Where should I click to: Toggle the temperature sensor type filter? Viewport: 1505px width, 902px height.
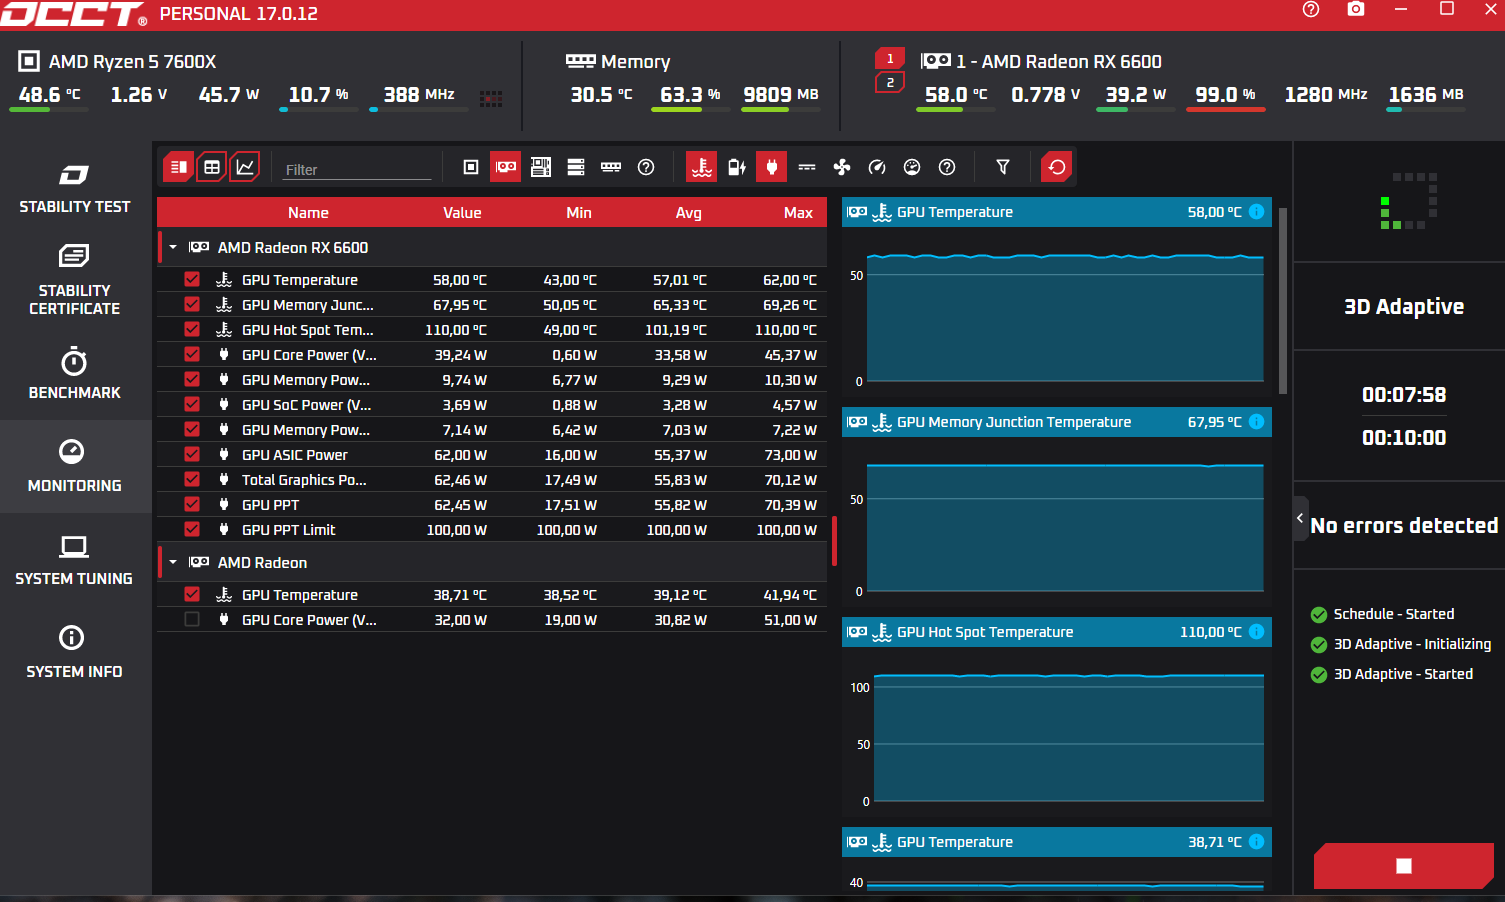(x=702, y=167)
